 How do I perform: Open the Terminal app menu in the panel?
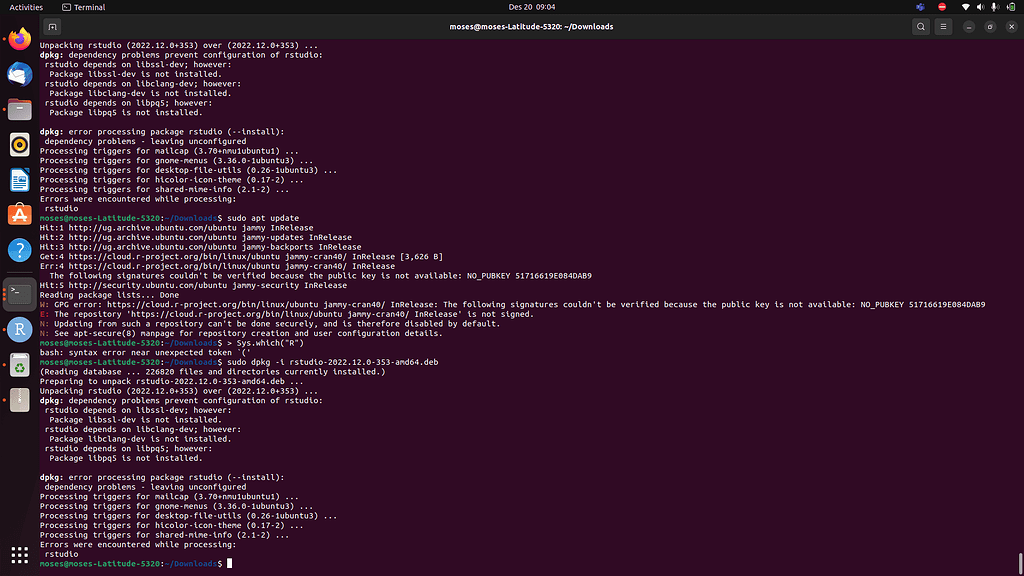(x=83, y=7)
